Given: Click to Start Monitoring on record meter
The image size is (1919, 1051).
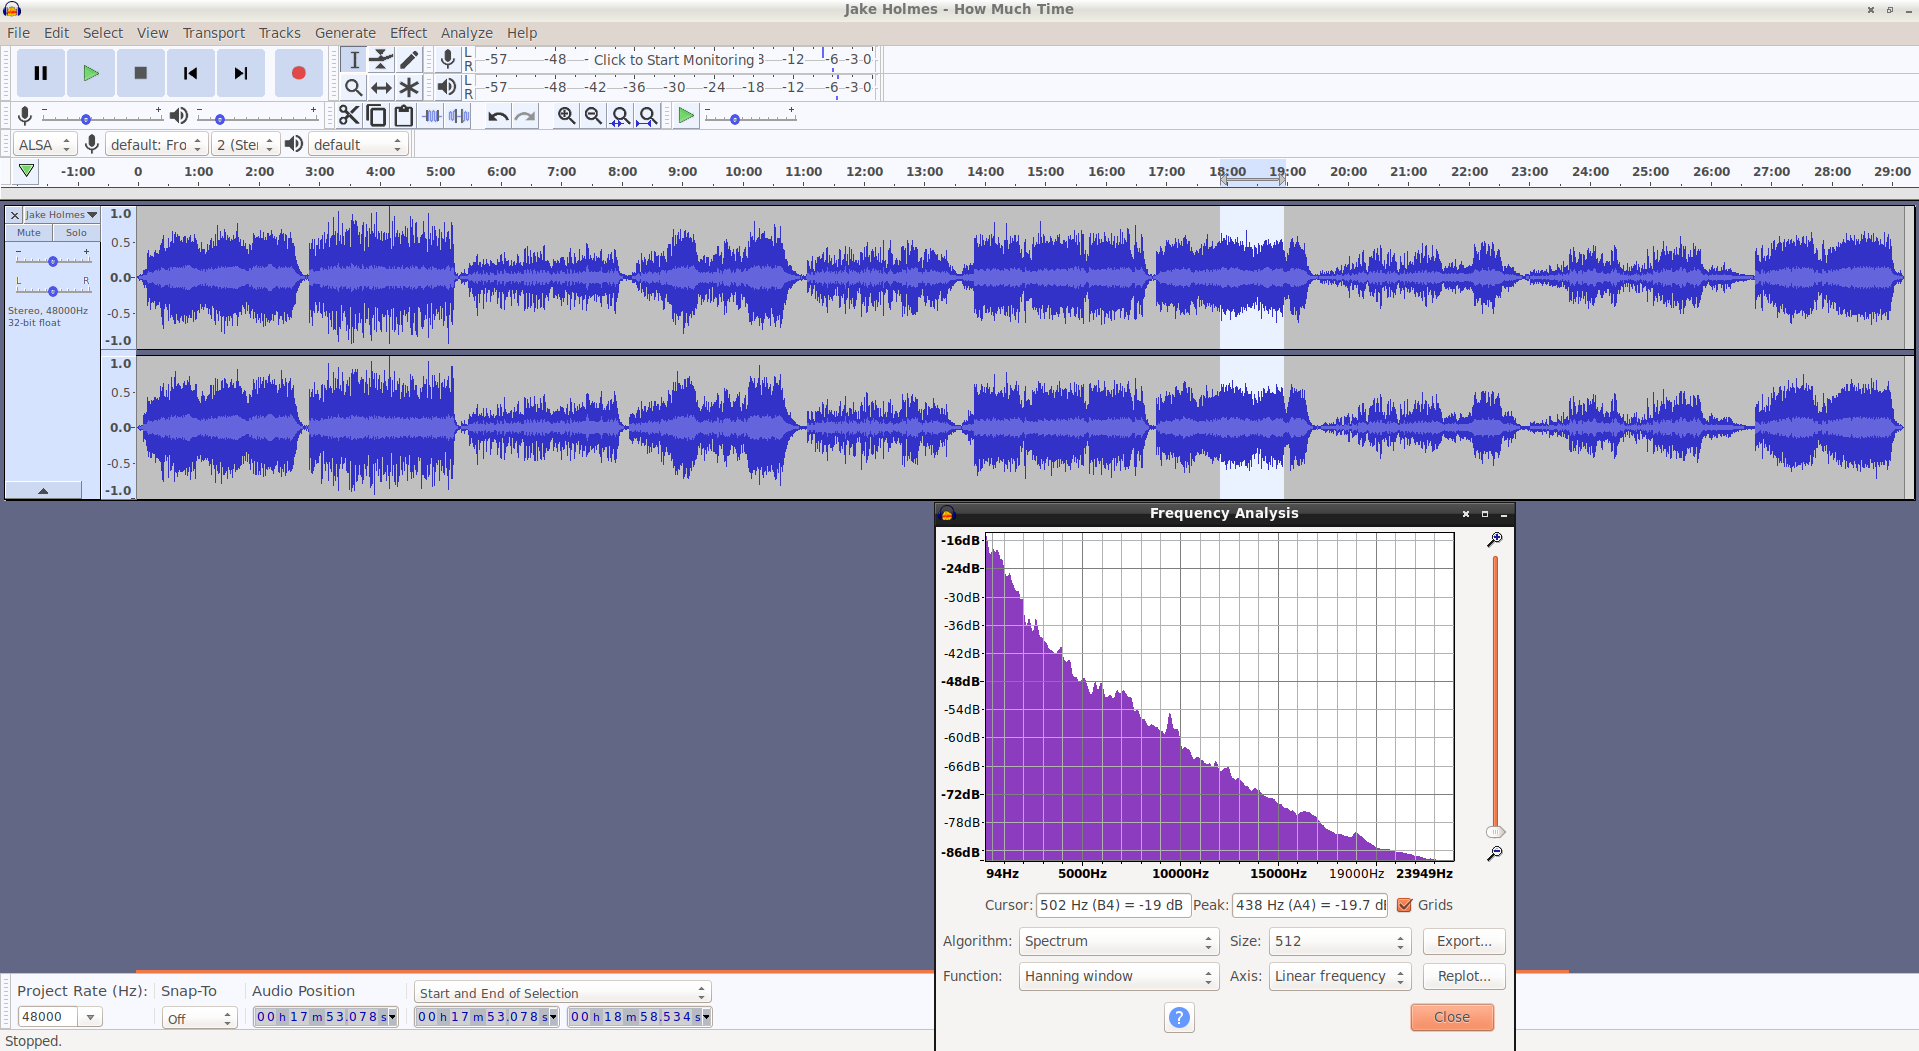Looking at the screenshot, I should point(675,59).
